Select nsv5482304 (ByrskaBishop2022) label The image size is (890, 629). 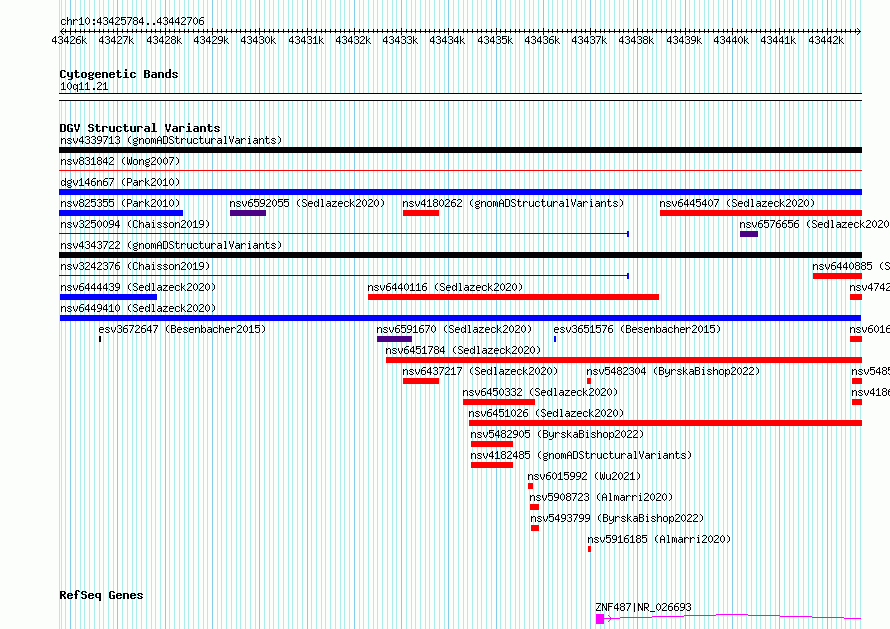point(673,371)
